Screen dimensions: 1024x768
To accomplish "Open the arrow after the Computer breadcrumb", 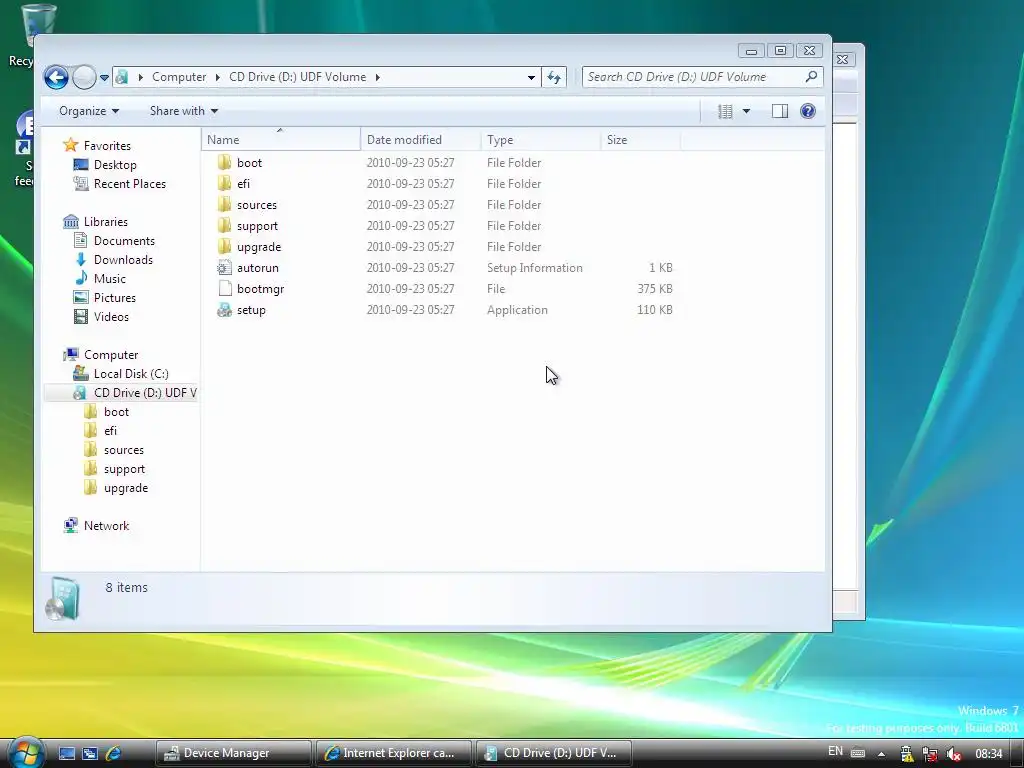I will tap(217, 77).
